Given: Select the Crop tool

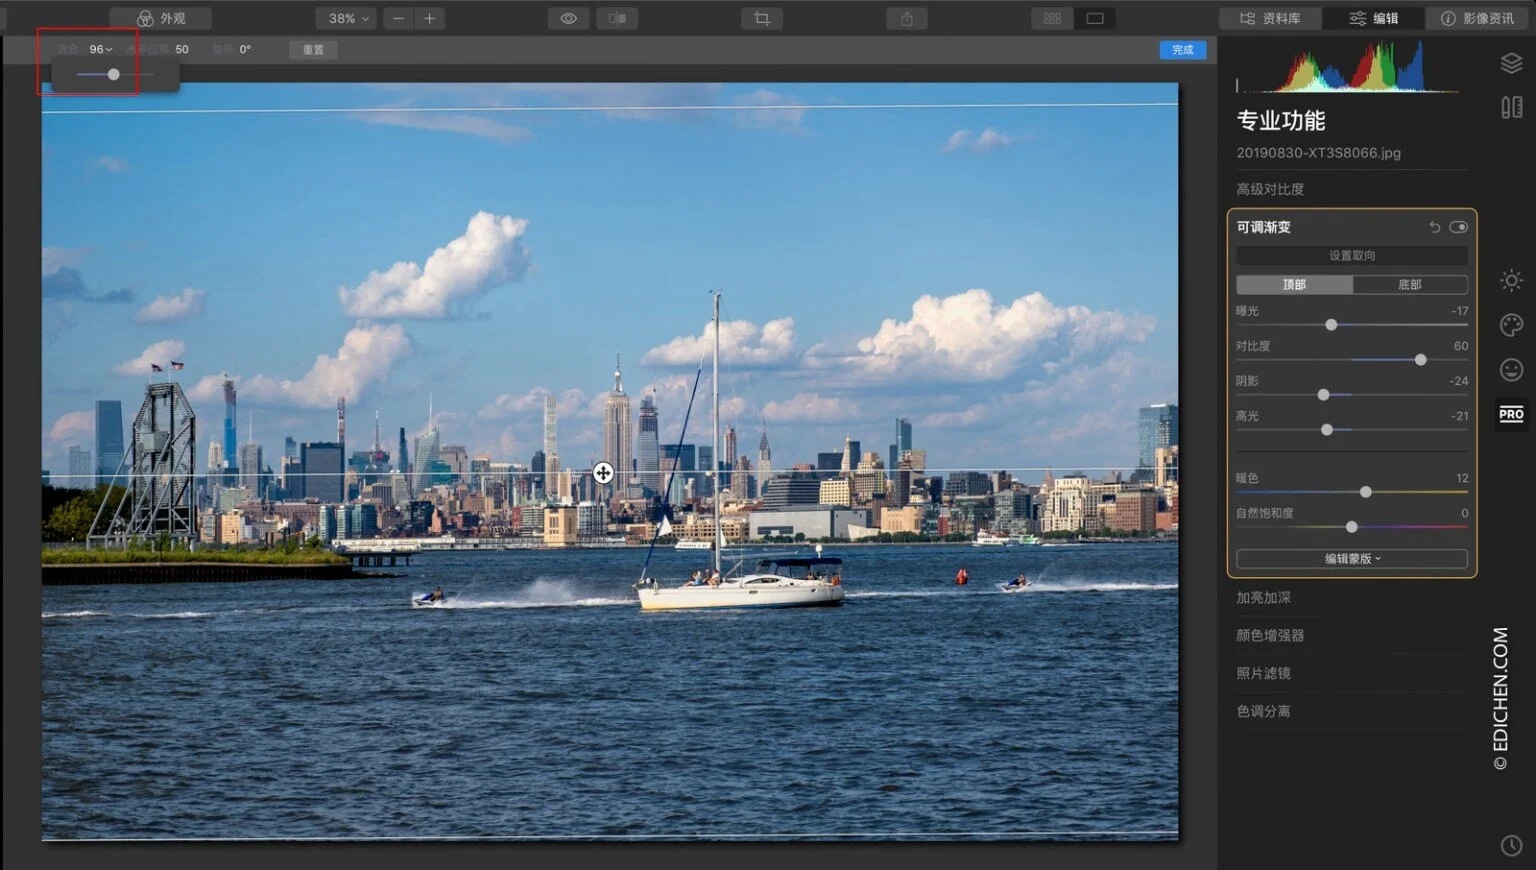Looking at the screenshot, I should pyautogui.click(x=762, y=18).
